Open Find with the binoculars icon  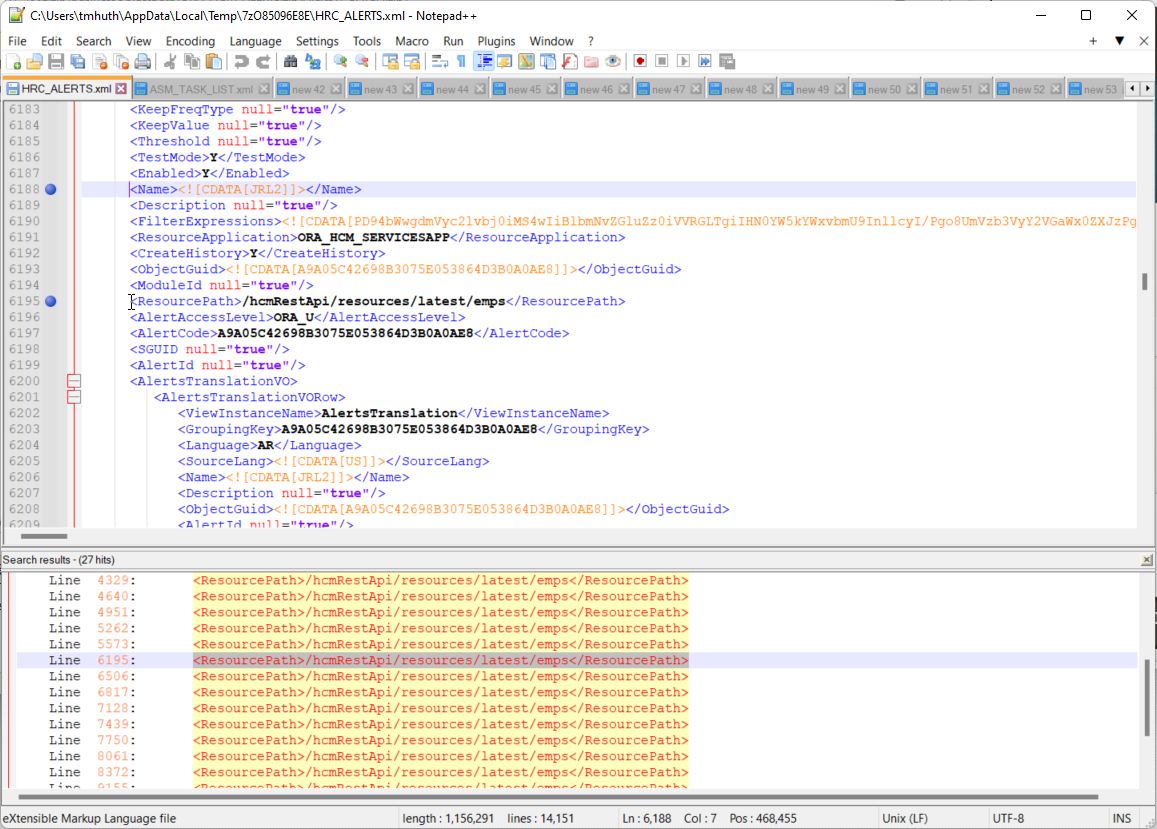[x=290, y=62]
